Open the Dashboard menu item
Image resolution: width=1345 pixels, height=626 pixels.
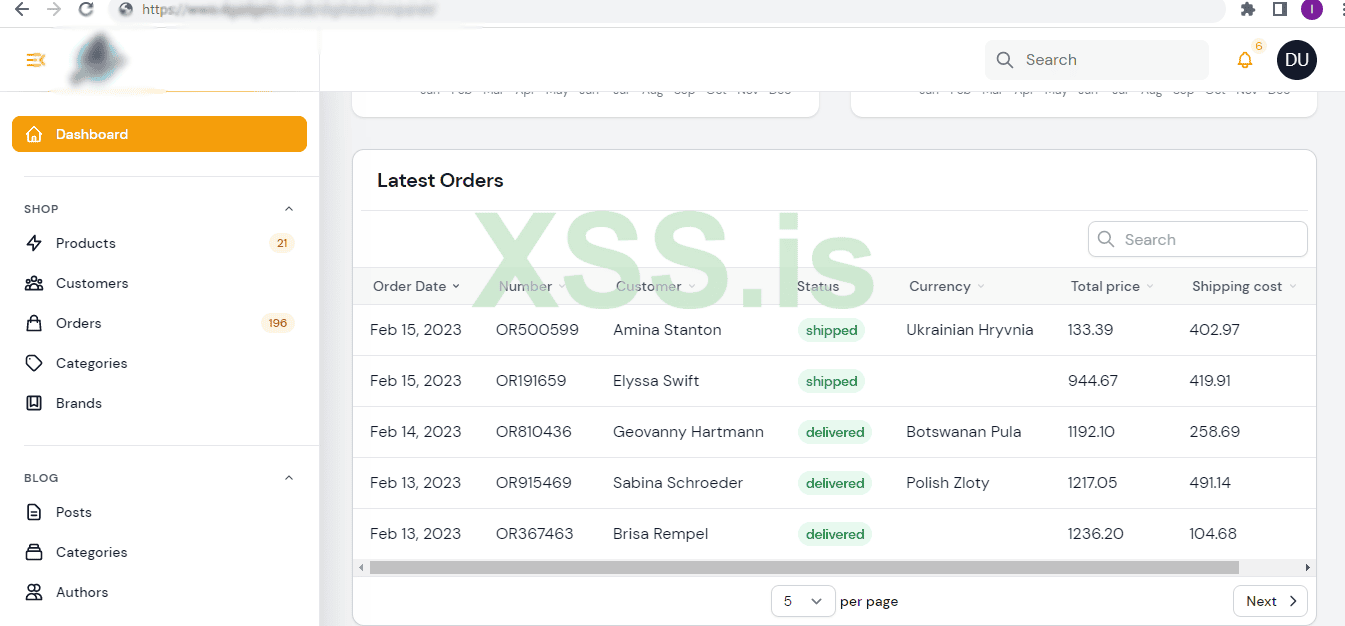pos(159,134)
